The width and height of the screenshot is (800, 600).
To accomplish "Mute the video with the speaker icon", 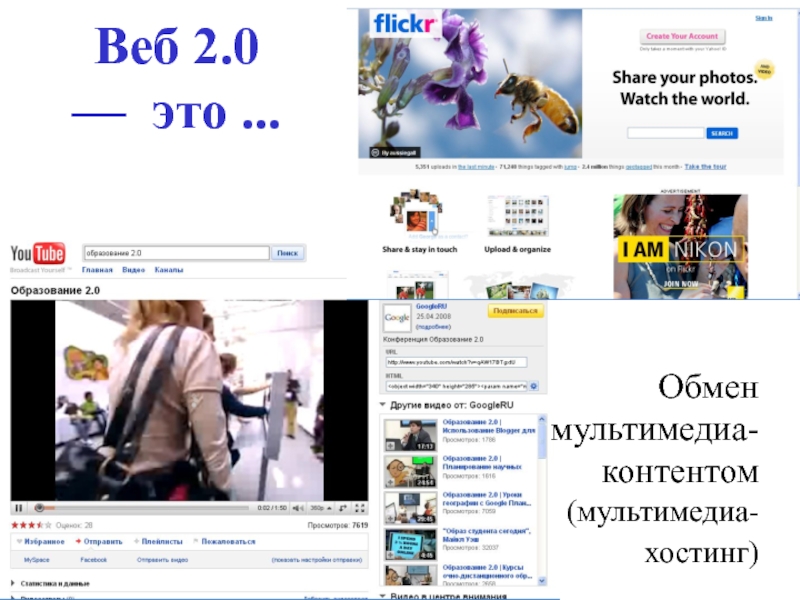I will [298, 508].
